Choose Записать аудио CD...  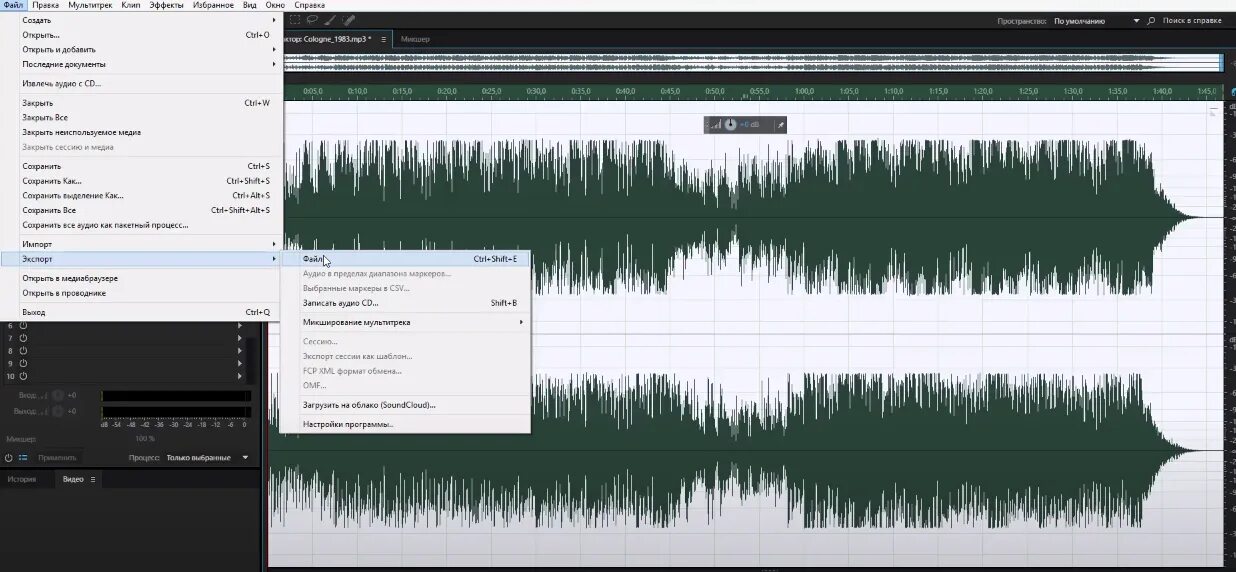(x=405, y=302)
